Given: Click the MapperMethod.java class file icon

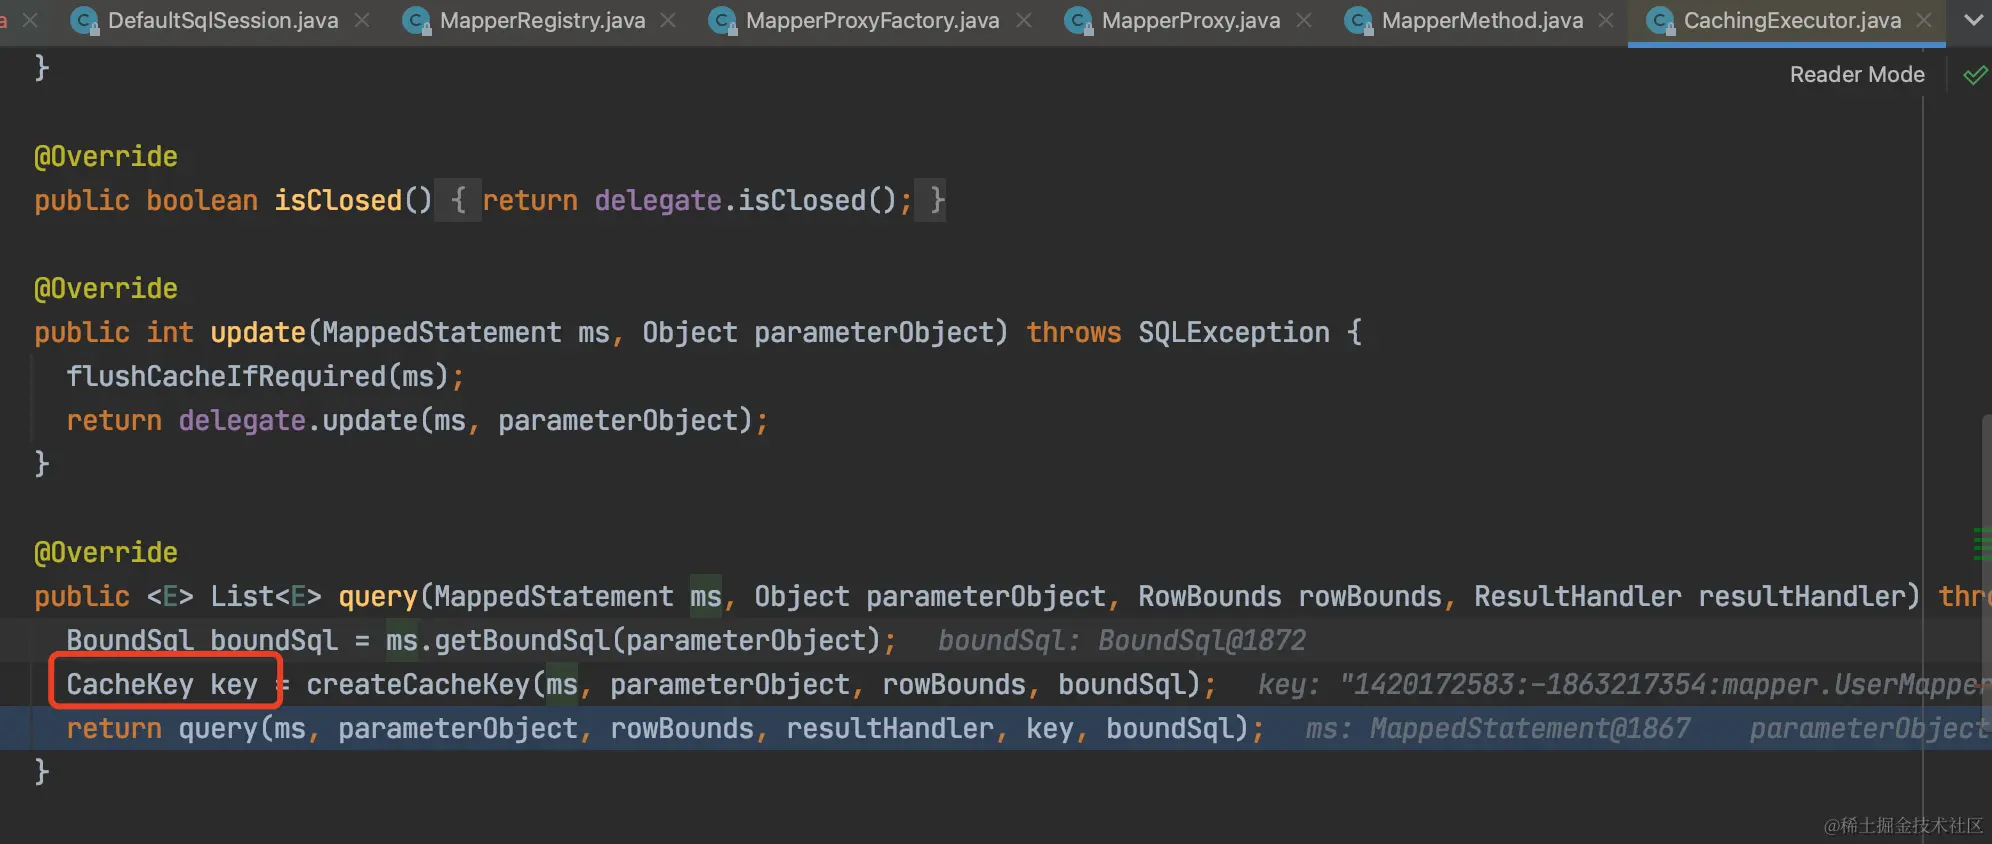Looking at the screenshot, I should (1358, 21).
